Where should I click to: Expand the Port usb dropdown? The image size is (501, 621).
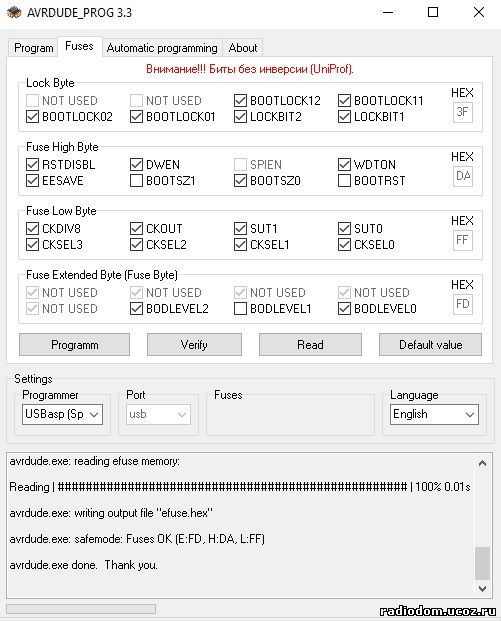(x=158, y=414)
